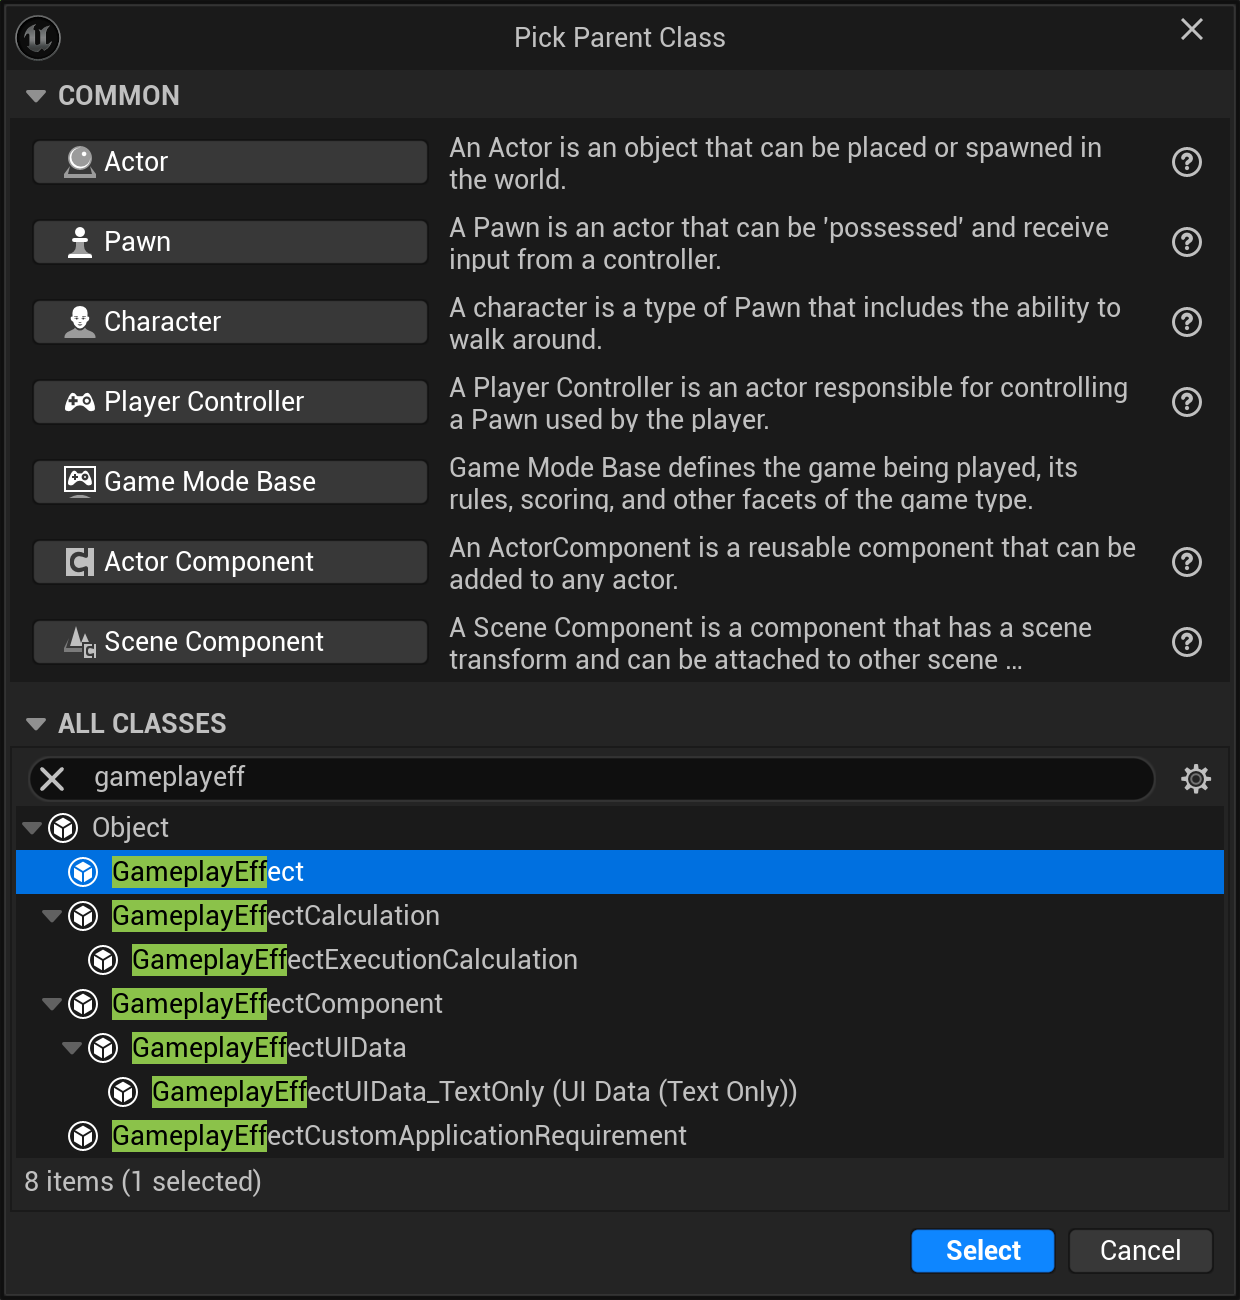1240x1300 pixels.
Task: Open help for Actor Component class
Action: tap(1186, 562)
